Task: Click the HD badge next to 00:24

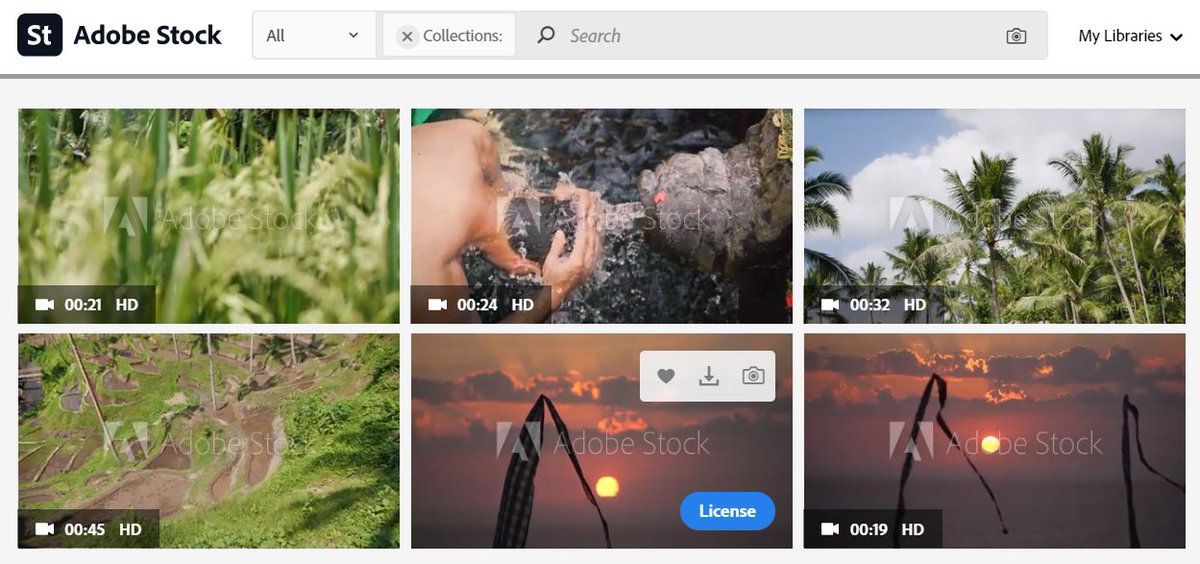Action: 522,304
